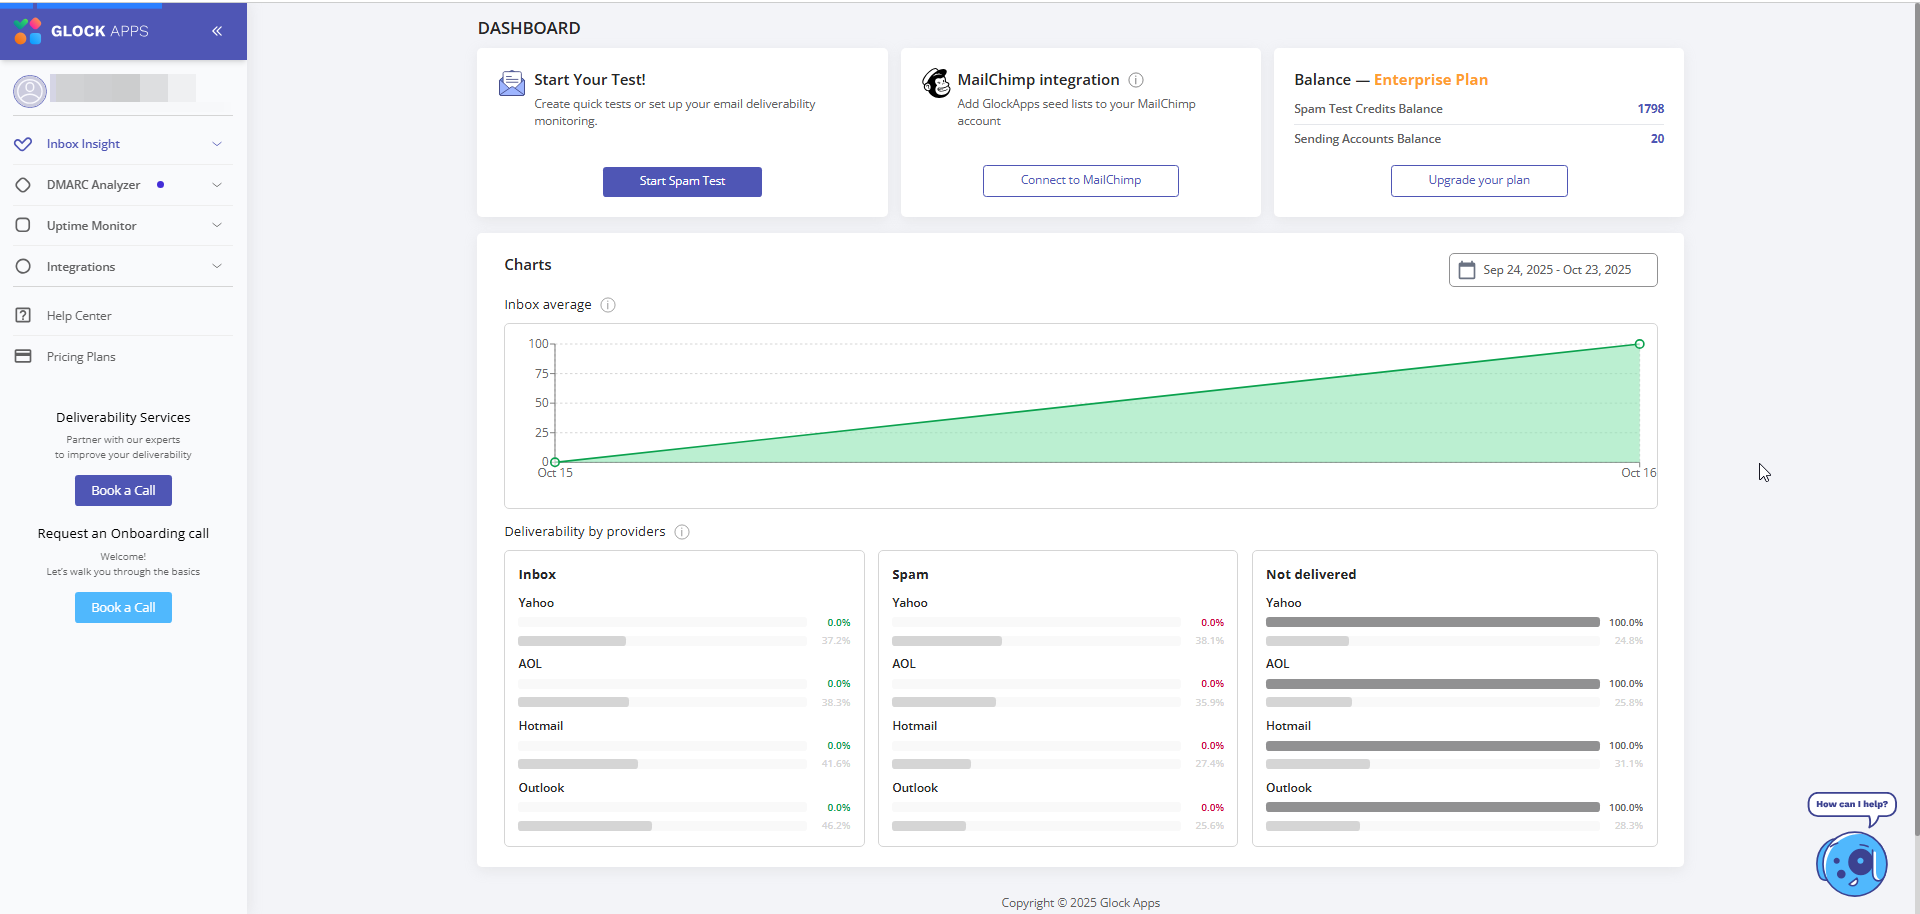Open the Help Center menu item
The height and width of the screenshot is (914, 1920).
coord(79,316)
